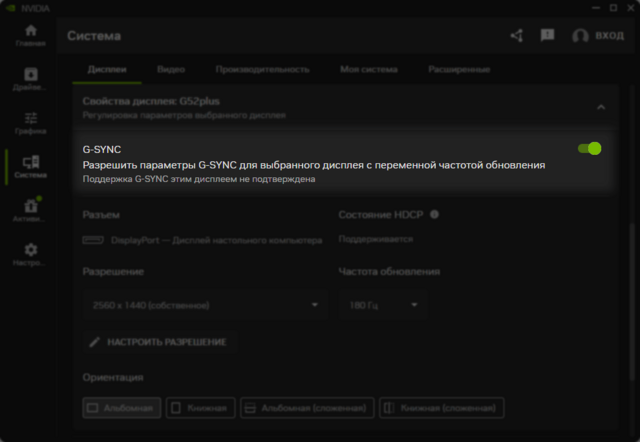Switch to the Дисплеи tab
Viewport: 640px width, 442px height.
[107, 69]
